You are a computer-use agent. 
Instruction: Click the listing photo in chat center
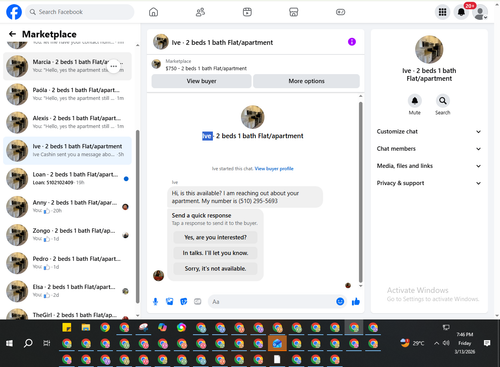click(x=253, y=117)
